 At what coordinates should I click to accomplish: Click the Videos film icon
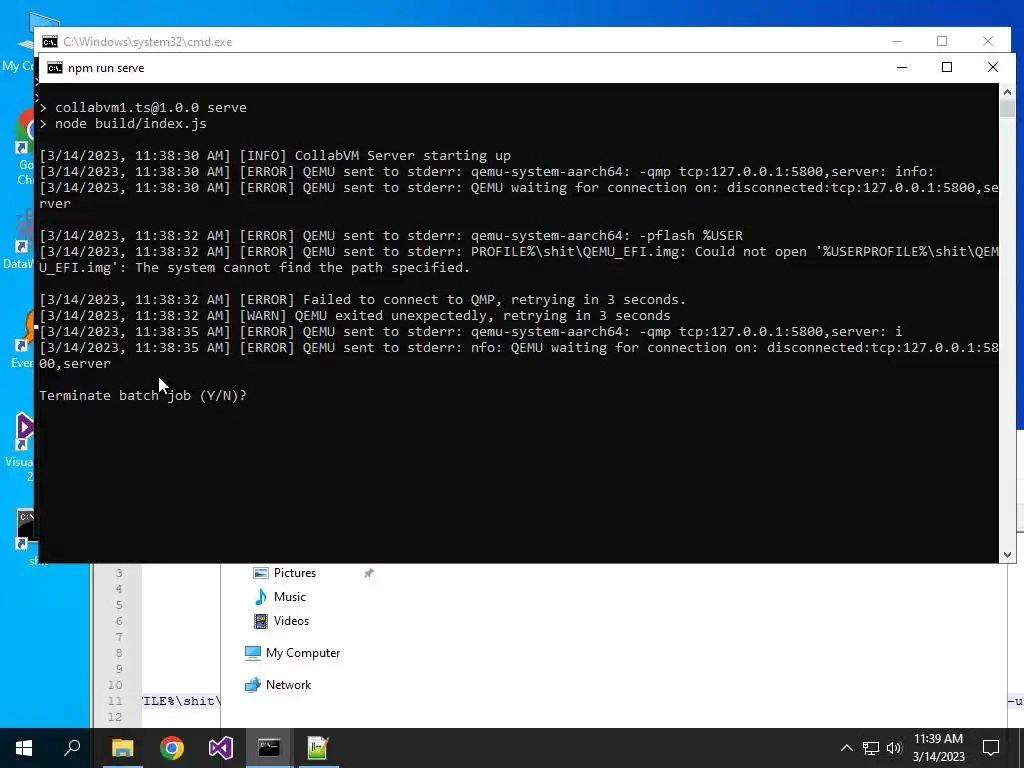pos(261,621)
